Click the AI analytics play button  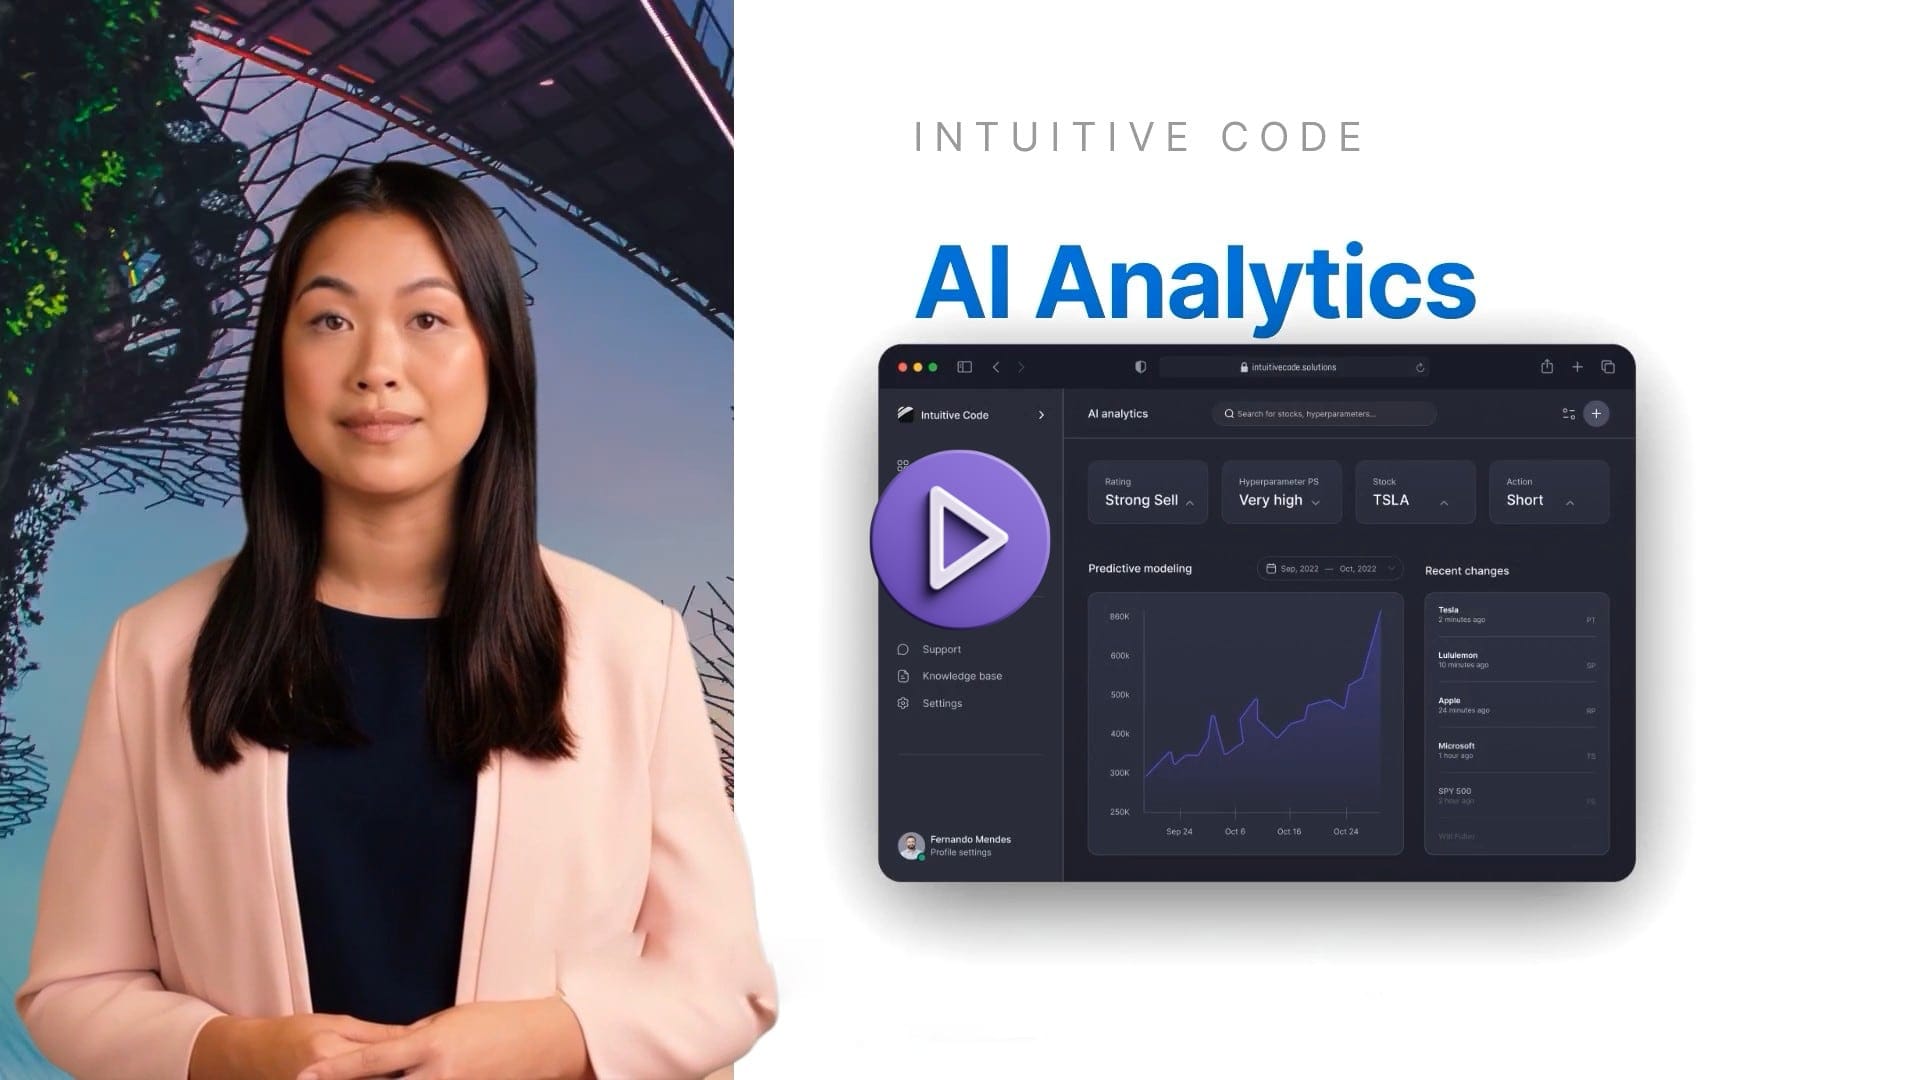point(957,537)
